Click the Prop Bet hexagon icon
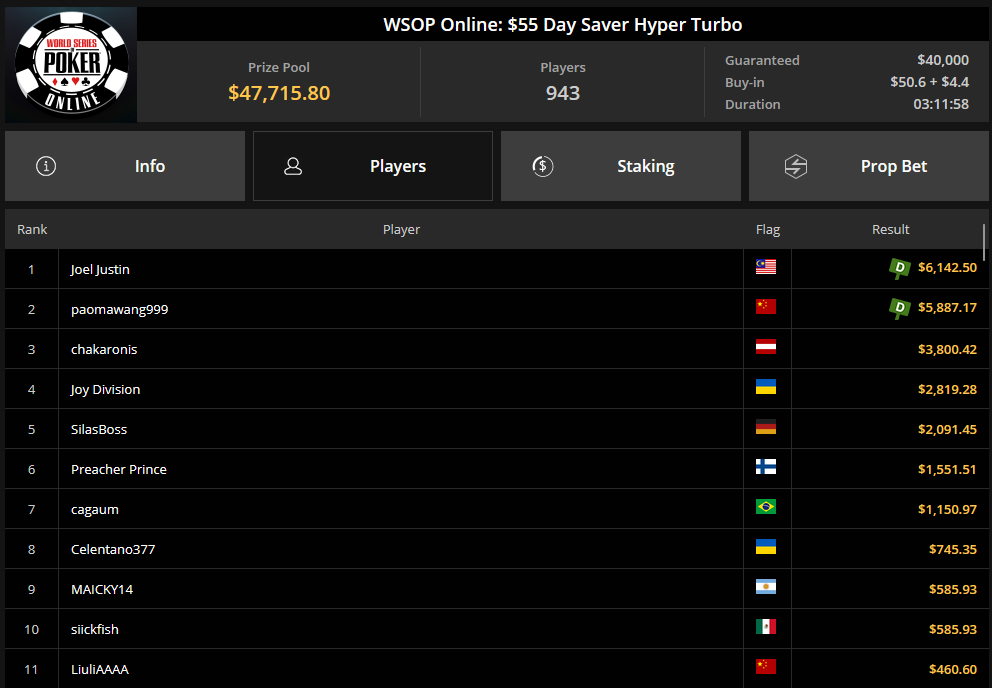 [x=795, y=166]
